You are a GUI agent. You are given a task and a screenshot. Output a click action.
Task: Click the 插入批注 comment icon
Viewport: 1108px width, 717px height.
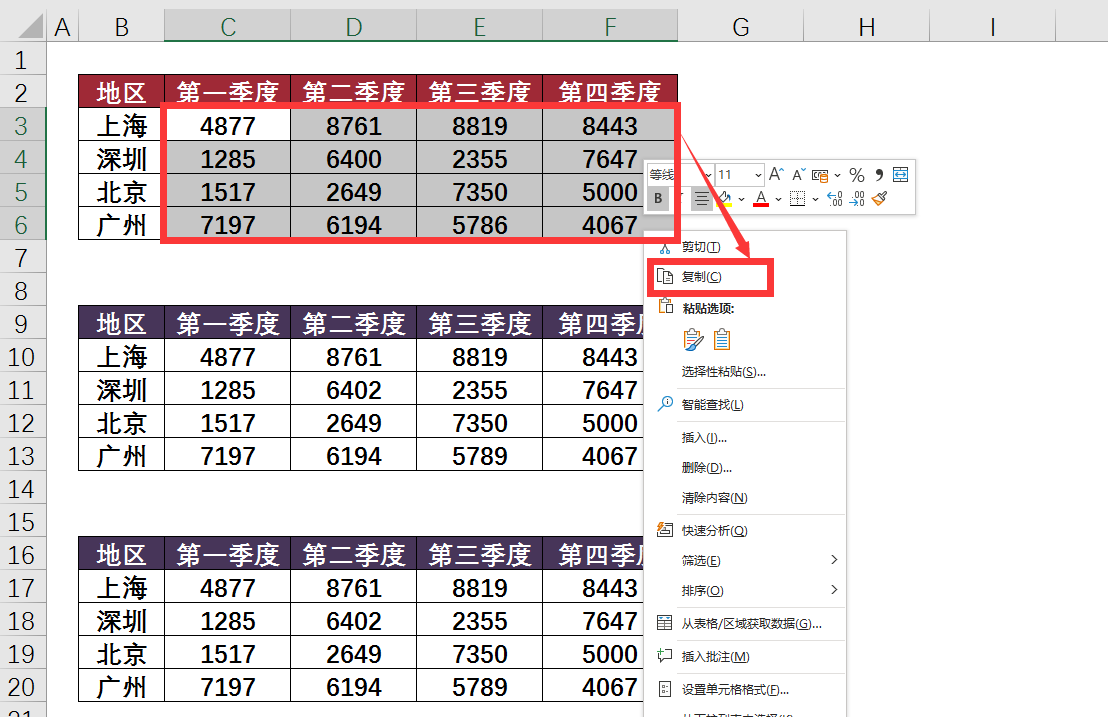click(x=665, y=656)
